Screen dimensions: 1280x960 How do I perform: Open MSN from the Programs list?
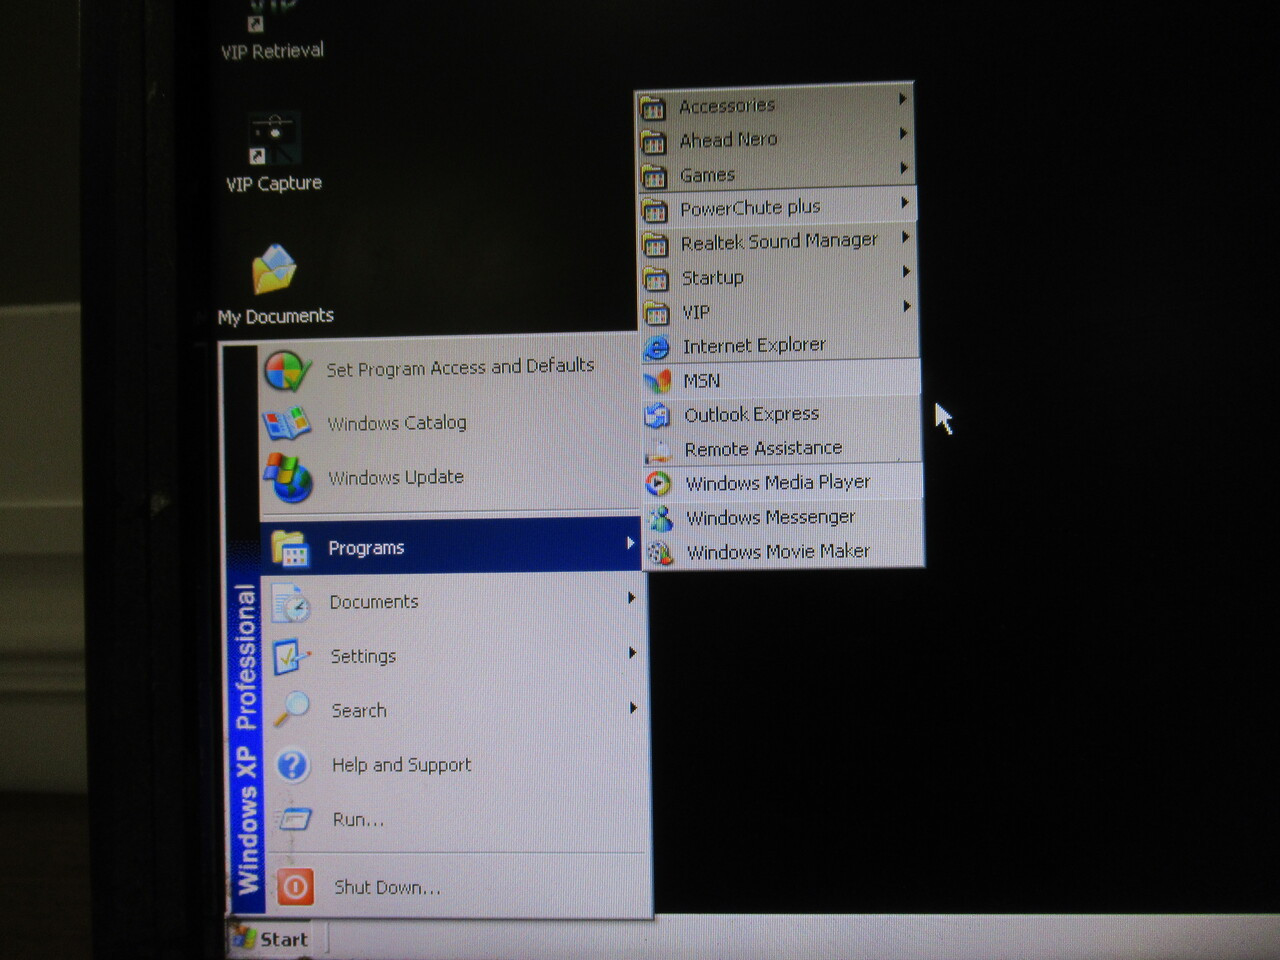(780, 380)
